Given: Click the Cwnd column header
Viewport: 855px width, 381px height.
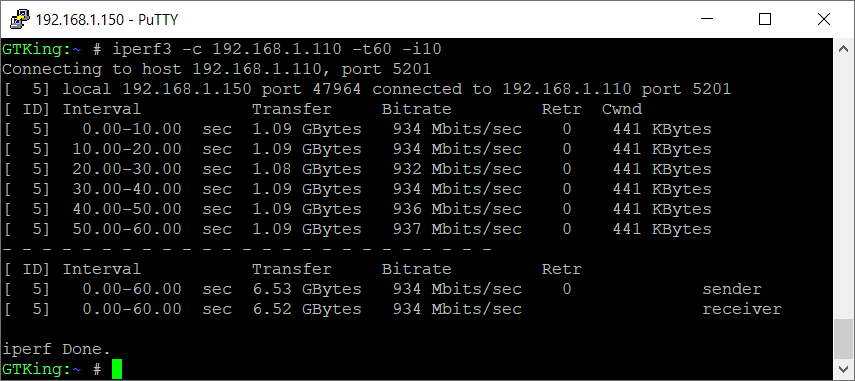Looking at the screenshot, I should coord(622,109).
